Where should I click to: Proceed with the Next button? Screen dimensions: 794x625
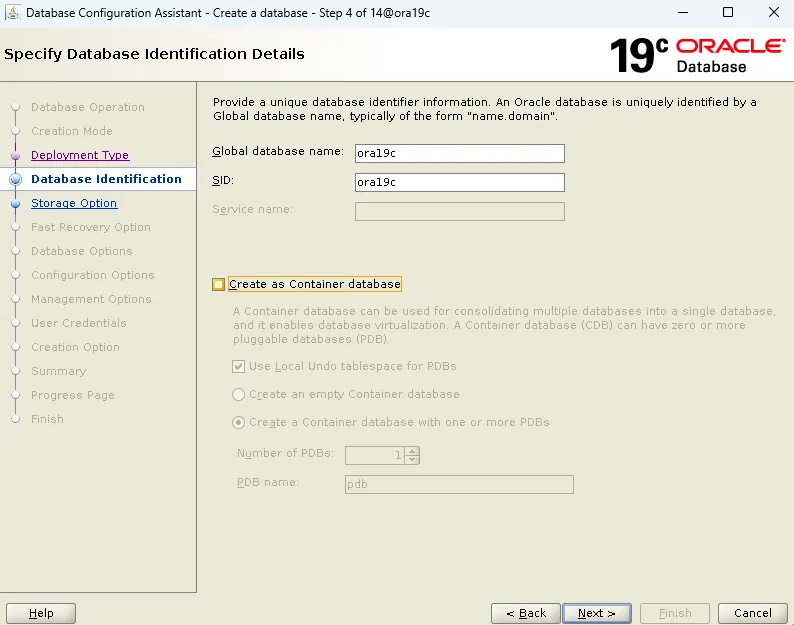pyautogui.click(x=597, y=613)
